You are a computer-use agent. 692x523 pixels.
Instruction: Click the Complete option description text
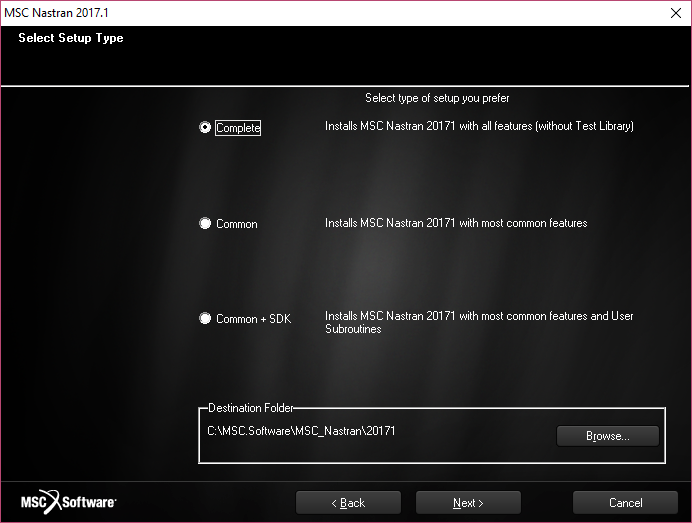click(479, 126)
